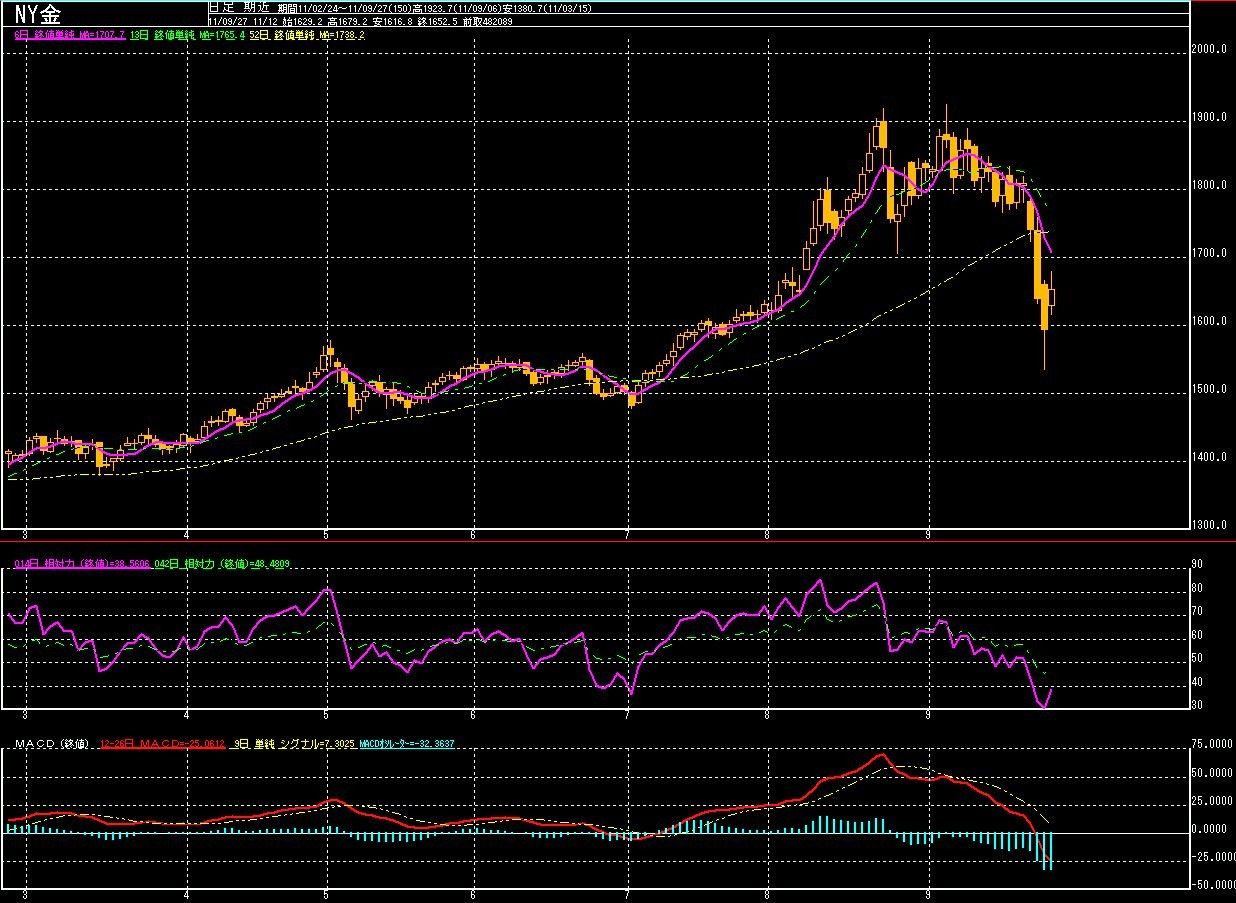The height and width of the screenshot is (903, 1236).
Task: Select the 日足 期近 header label
Action: 238,8
